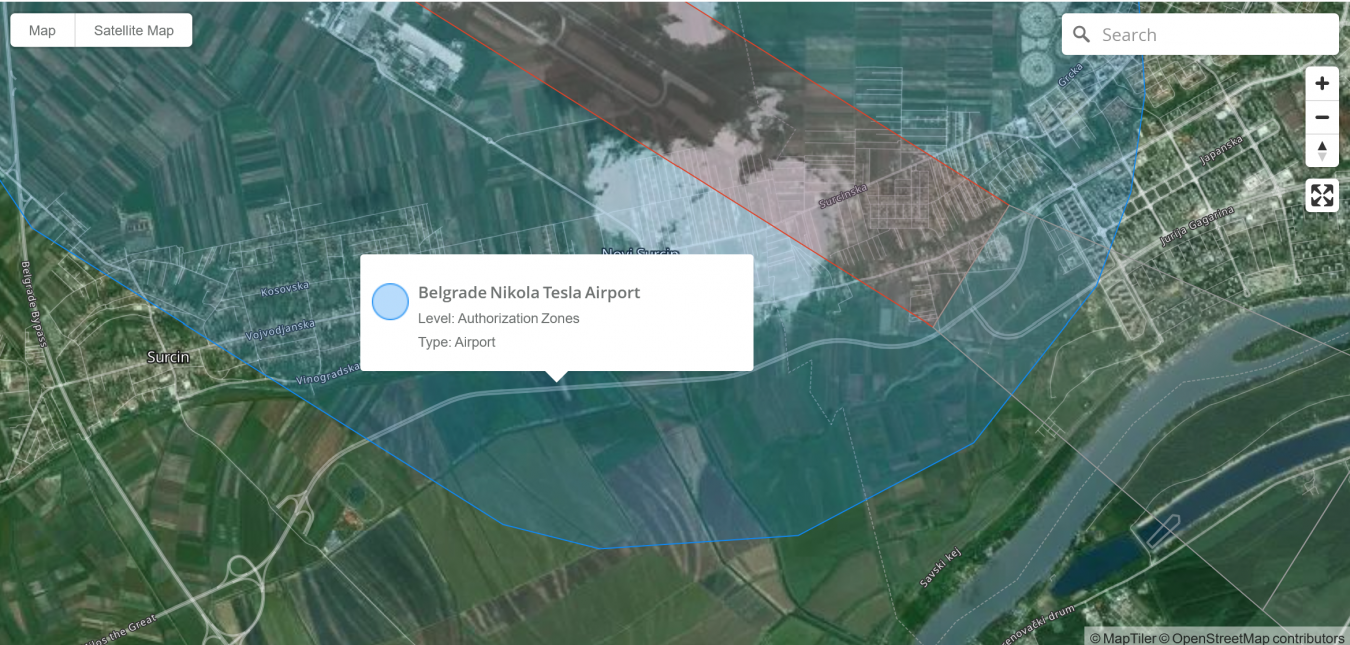Switch to the Satellite Map view
This screenshot has height=645, width=1350.
pyautogui.click(x=134, y=30)
